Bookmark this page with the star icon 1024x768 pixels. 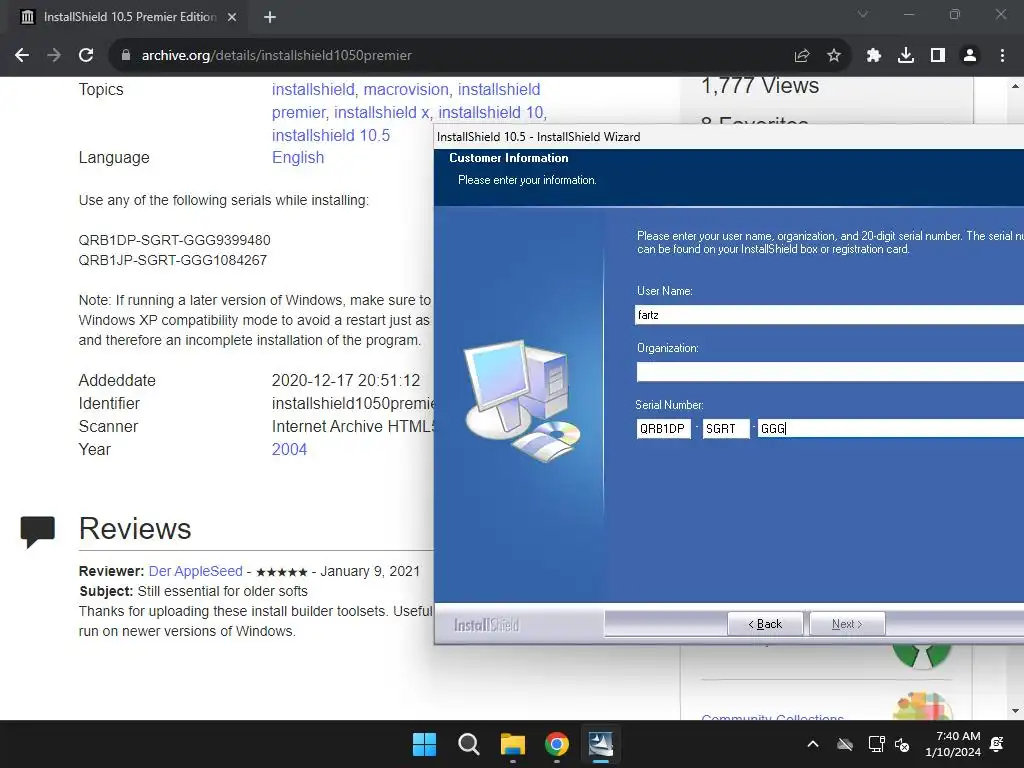[834, 56]
